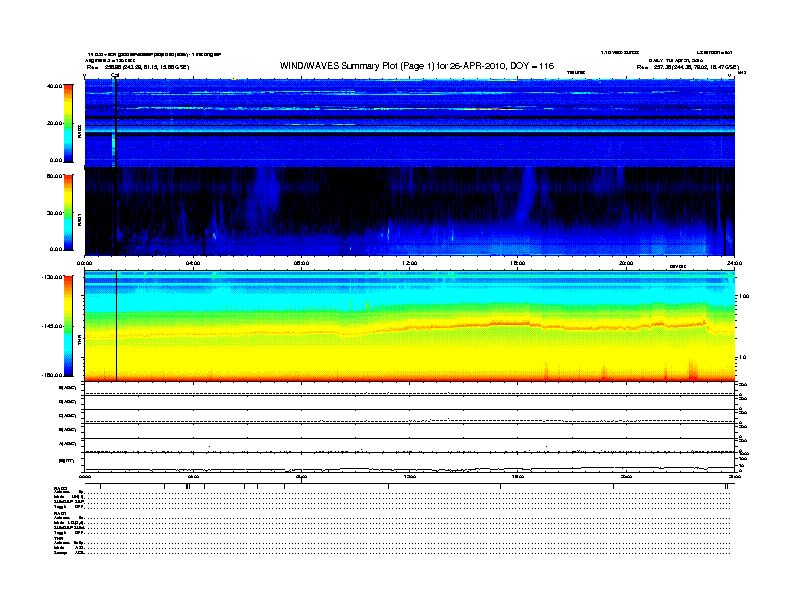Viewport: 792px width, 612px height.
Task: Click the TNR section heading in status table
Action: point(58,538)
